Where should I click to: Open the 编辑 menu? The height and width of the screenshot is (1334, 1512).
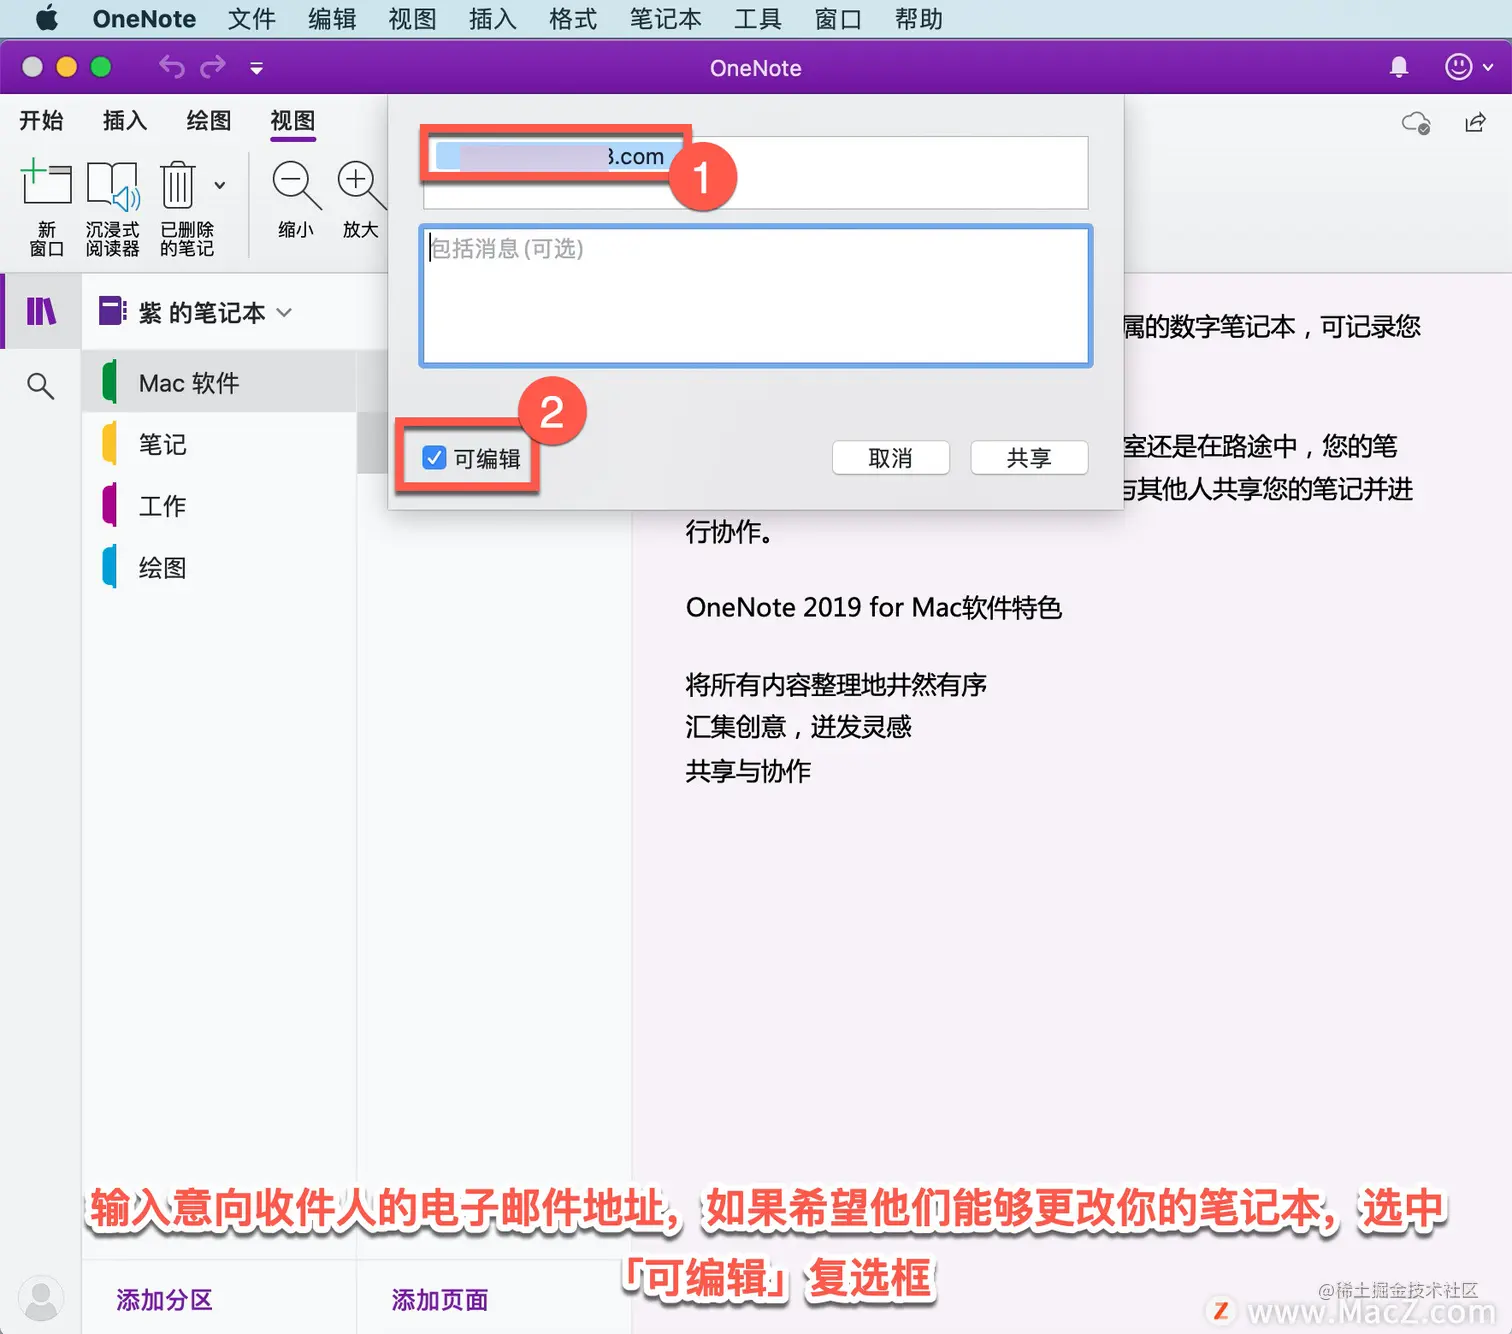[x=332, y=19]
